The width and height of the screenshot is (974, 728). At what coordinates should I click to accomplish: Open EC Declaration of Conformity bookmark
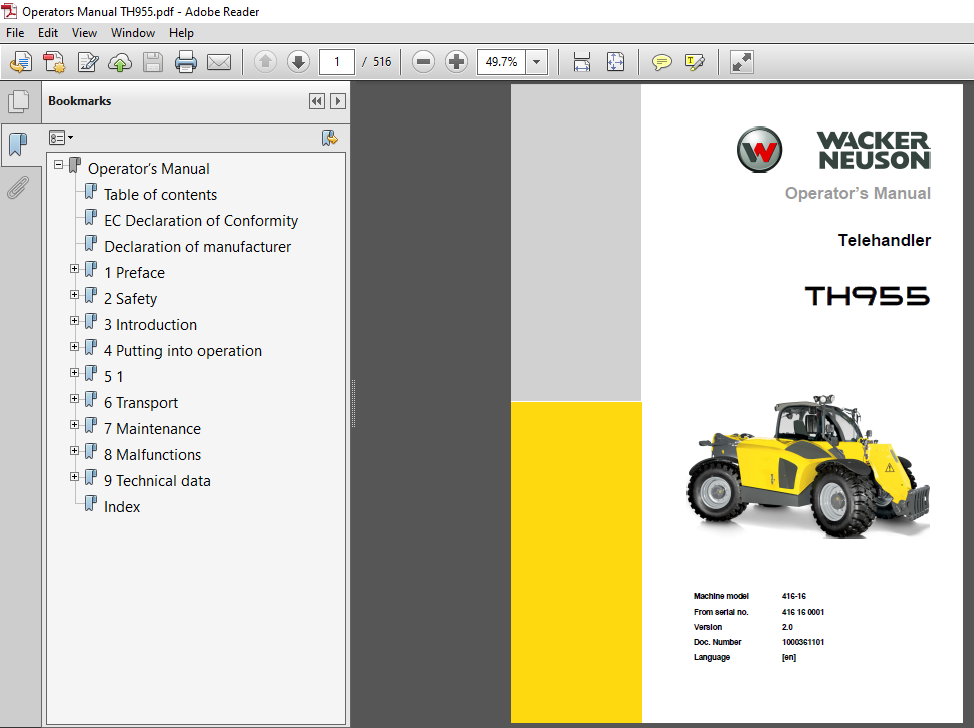[201, 221]
